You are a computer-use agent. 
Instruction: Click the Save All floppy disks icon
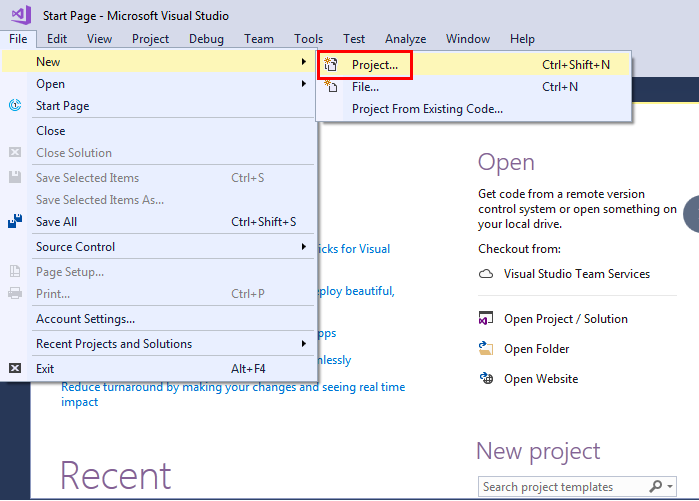point(15,222)
